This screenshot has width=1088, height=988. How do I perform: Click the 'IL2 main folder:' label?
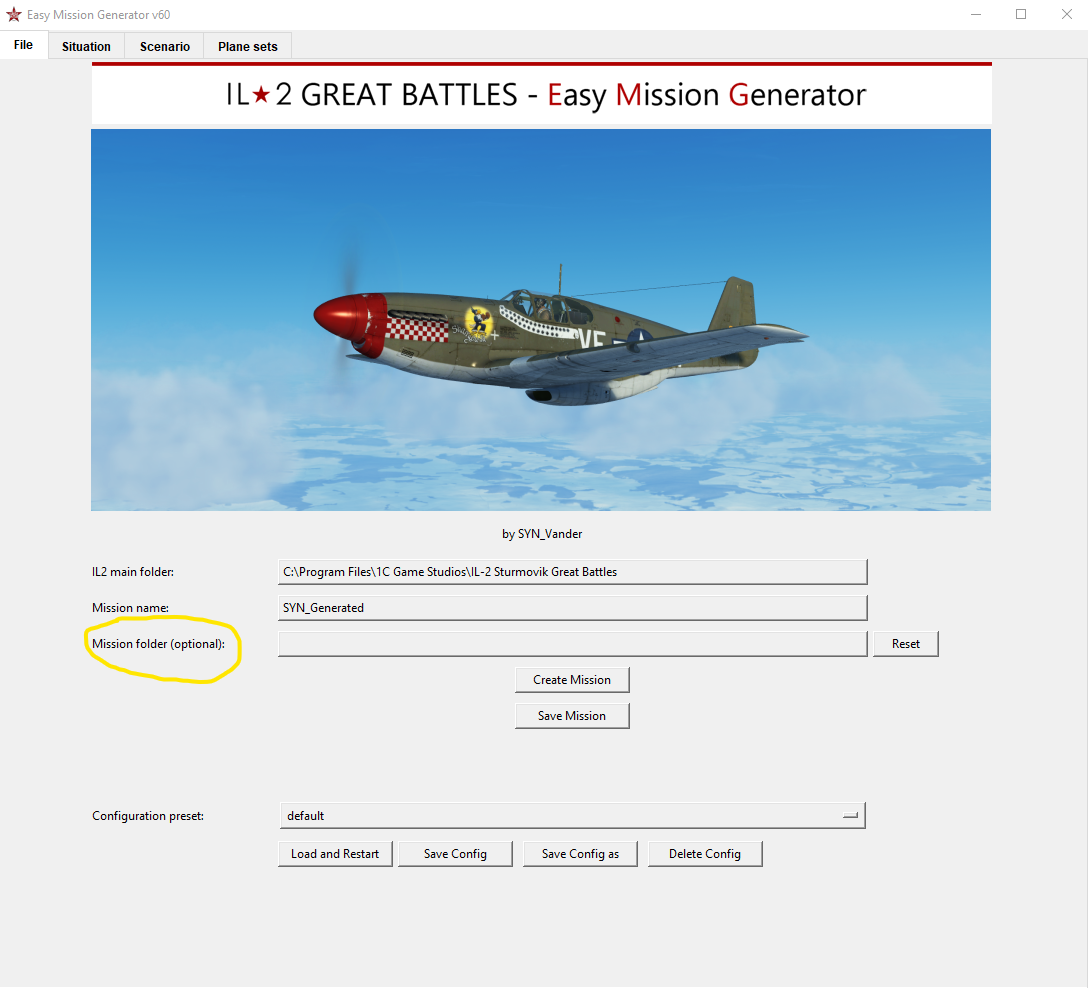click(133, 572)
